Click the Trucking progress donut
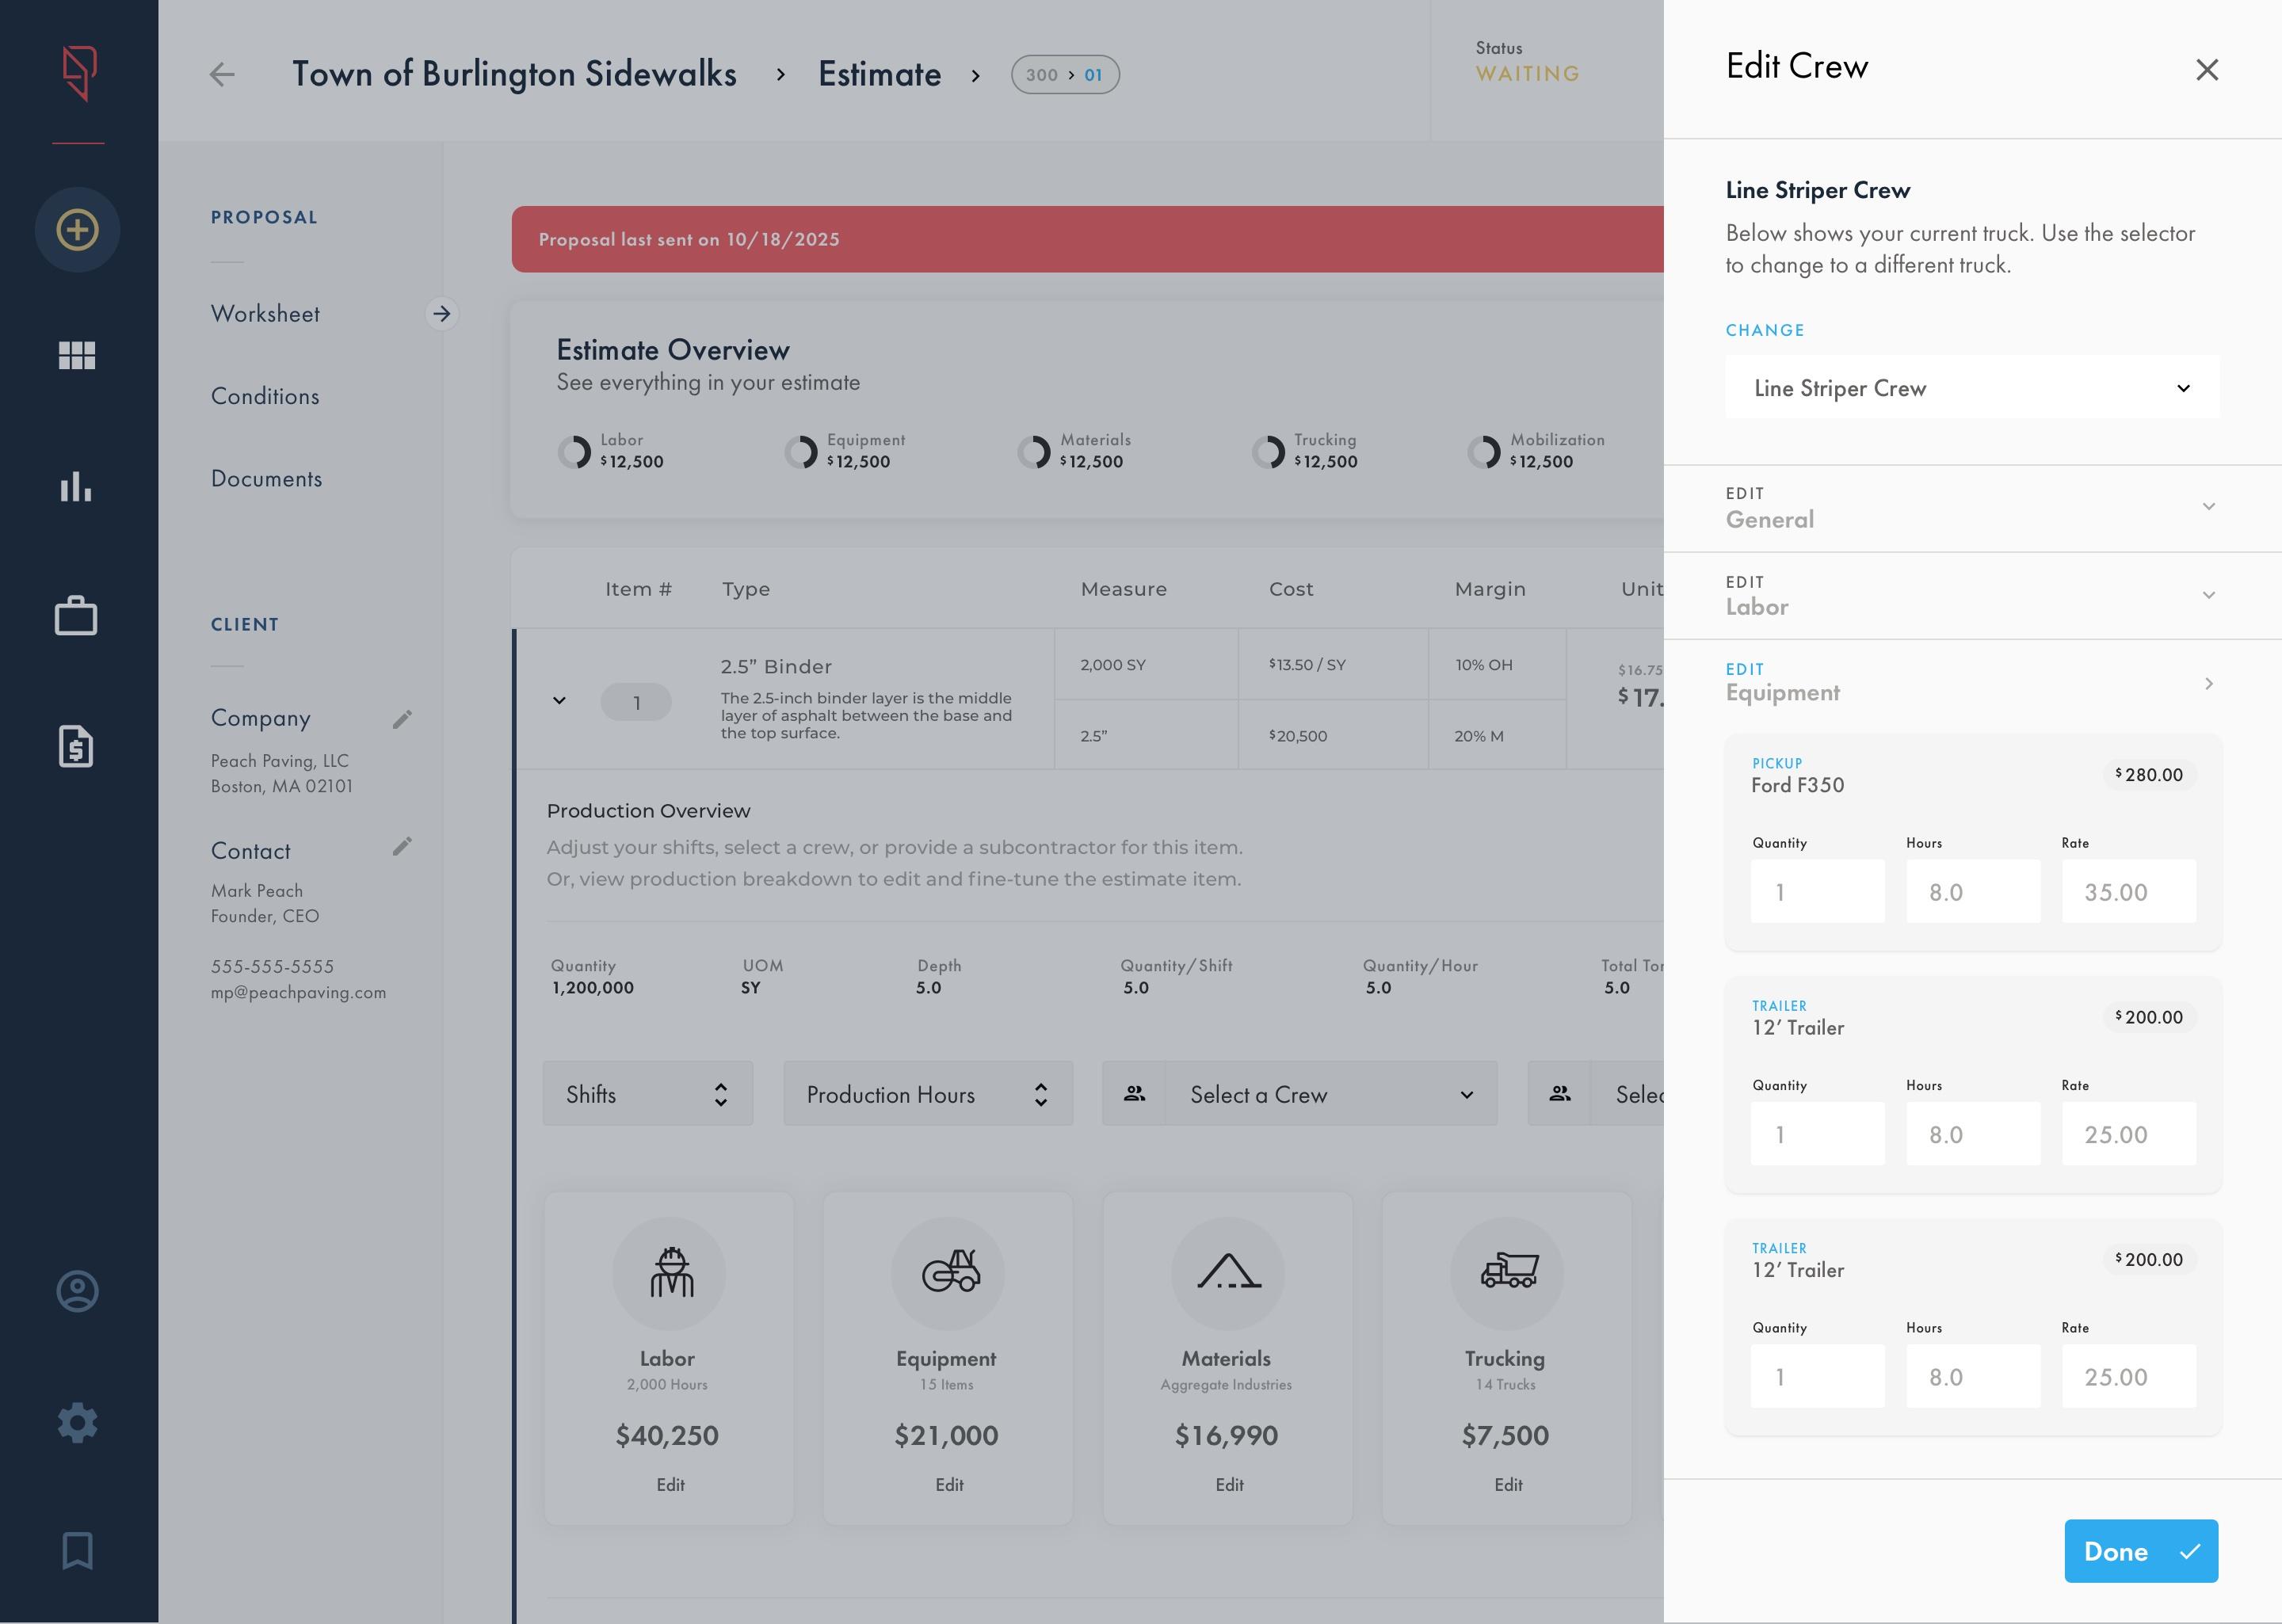2282x1624 pixels. 1272,451
